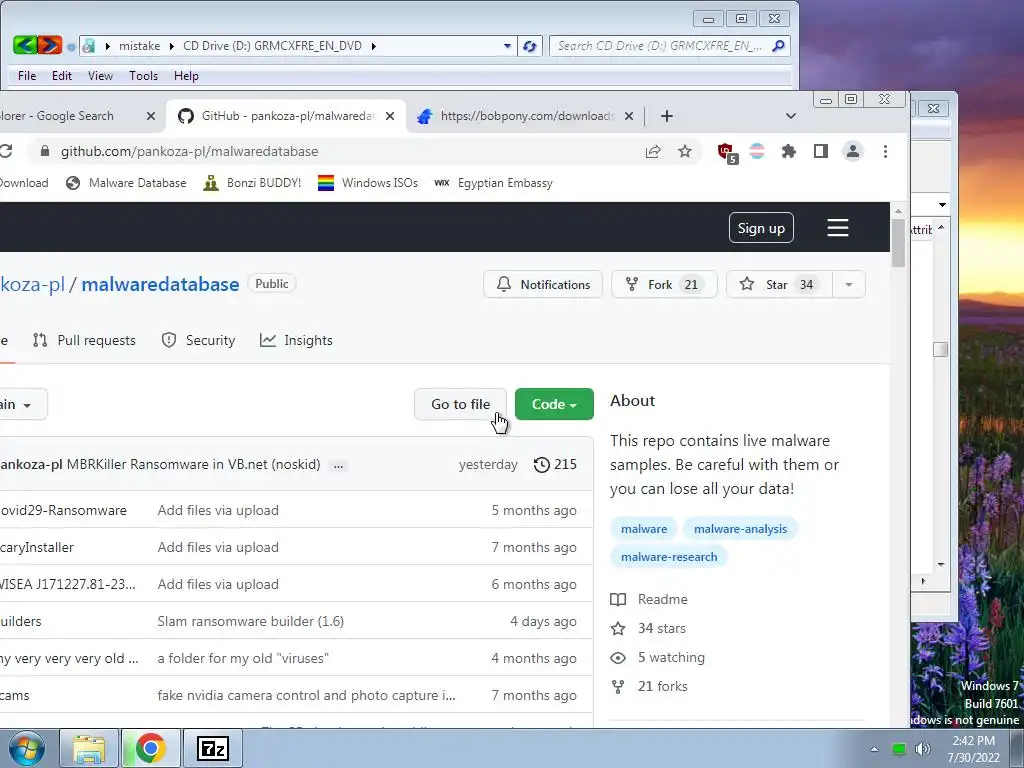The image size is (1024, 768).
Task: Toggle the Chrome side panel icon
Action: coord(821,152)
